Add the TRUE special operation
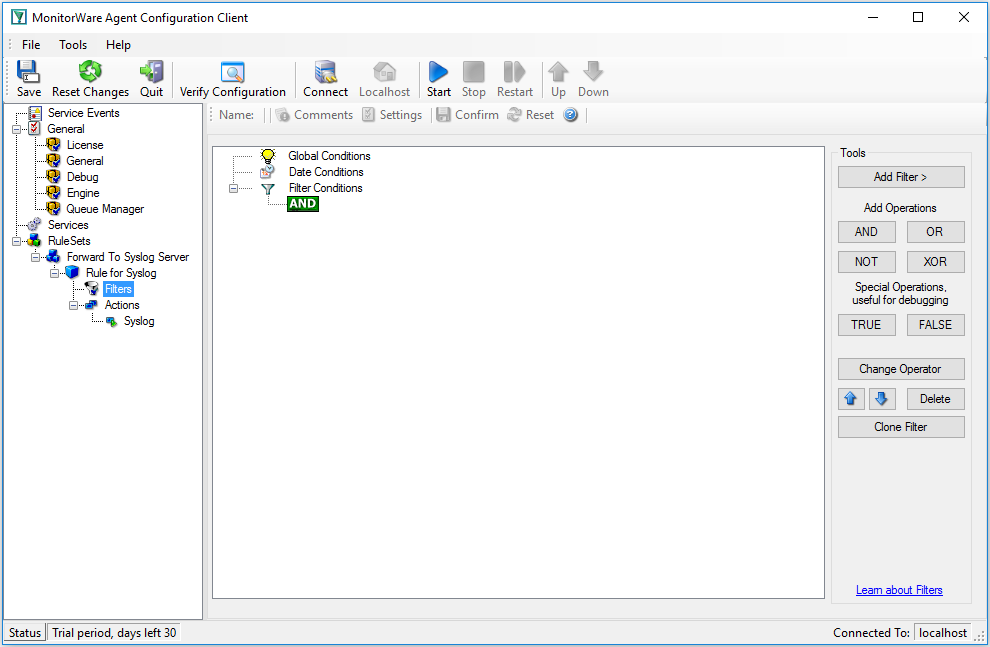The width and height of the screenshot is (990, 647). pos(866,325)
